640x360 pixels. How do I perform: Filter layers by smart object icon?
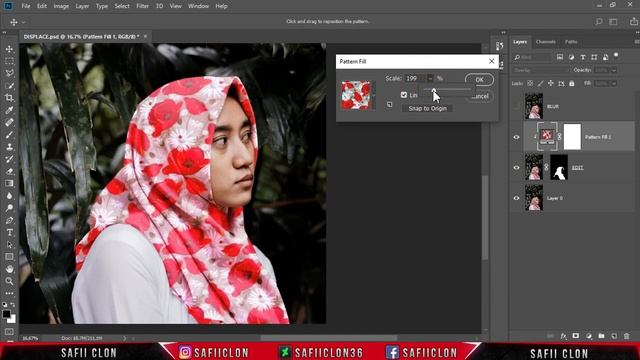pos(605,57)
